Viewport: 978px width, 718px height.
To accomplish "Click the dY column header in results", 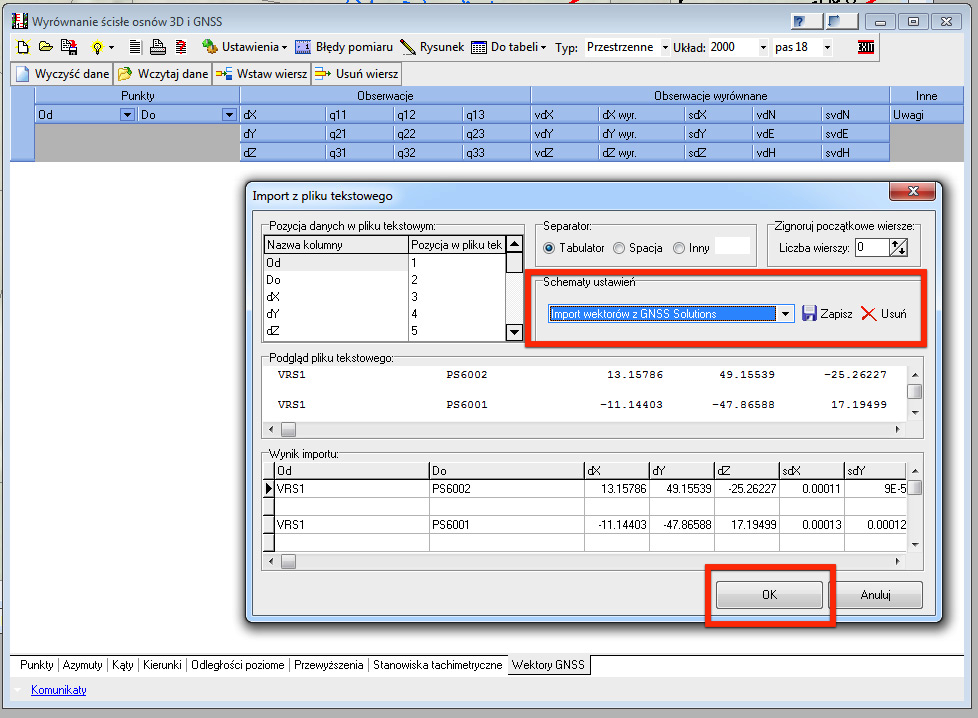I will 681,471.
